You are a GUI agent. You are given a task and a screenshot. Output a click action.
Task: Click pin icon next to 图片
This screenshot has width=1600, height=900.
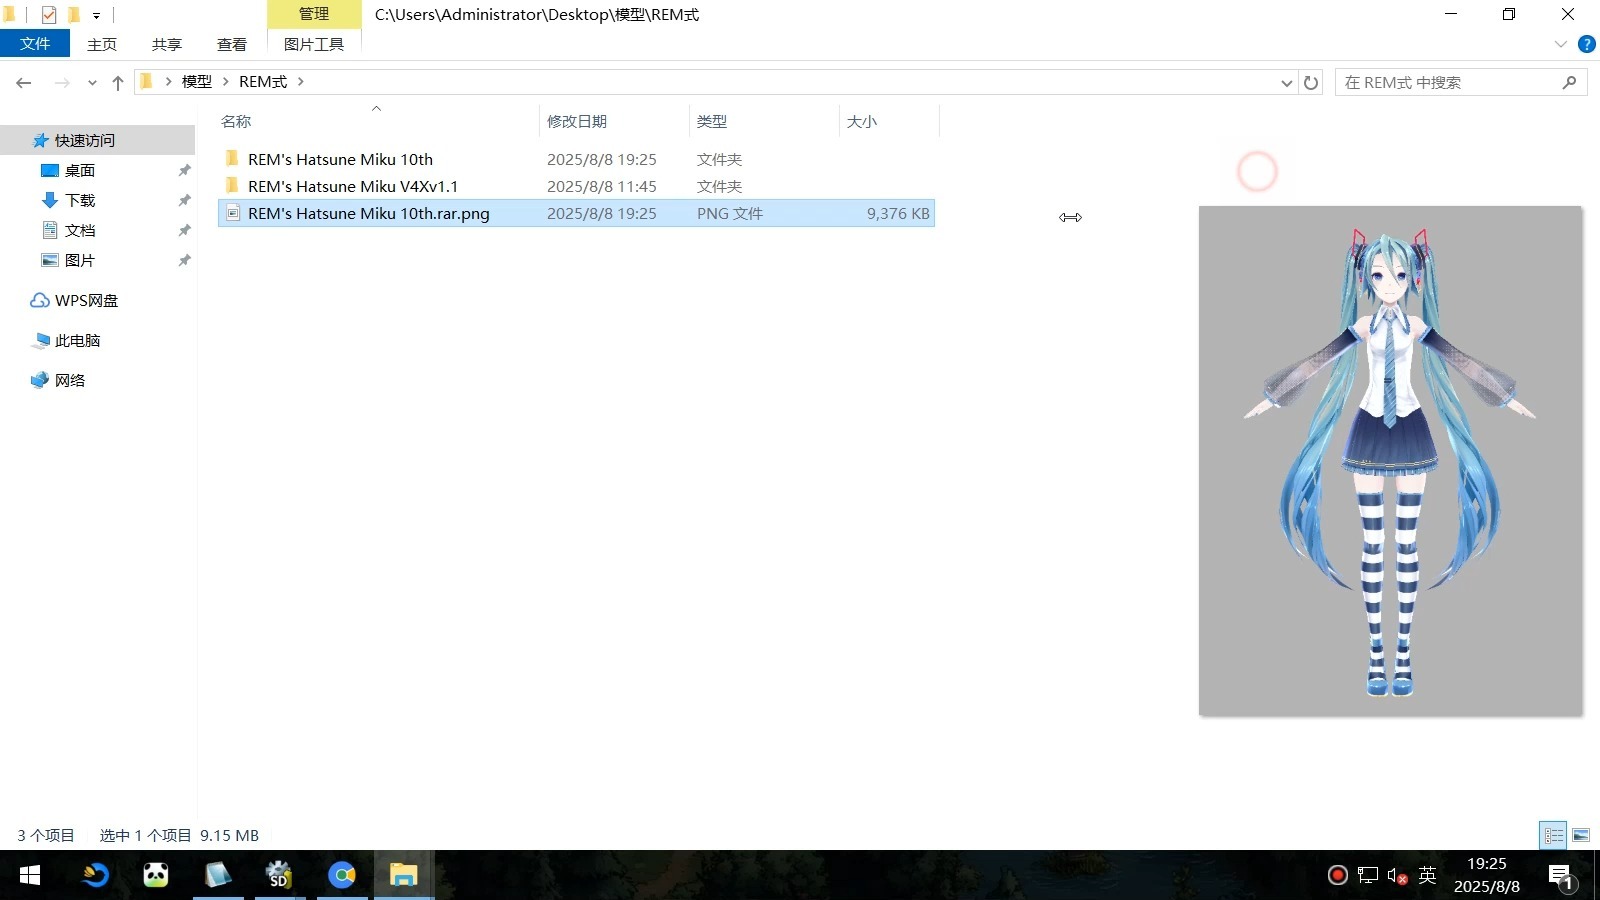pyautogui.click(x=184, y=260)
